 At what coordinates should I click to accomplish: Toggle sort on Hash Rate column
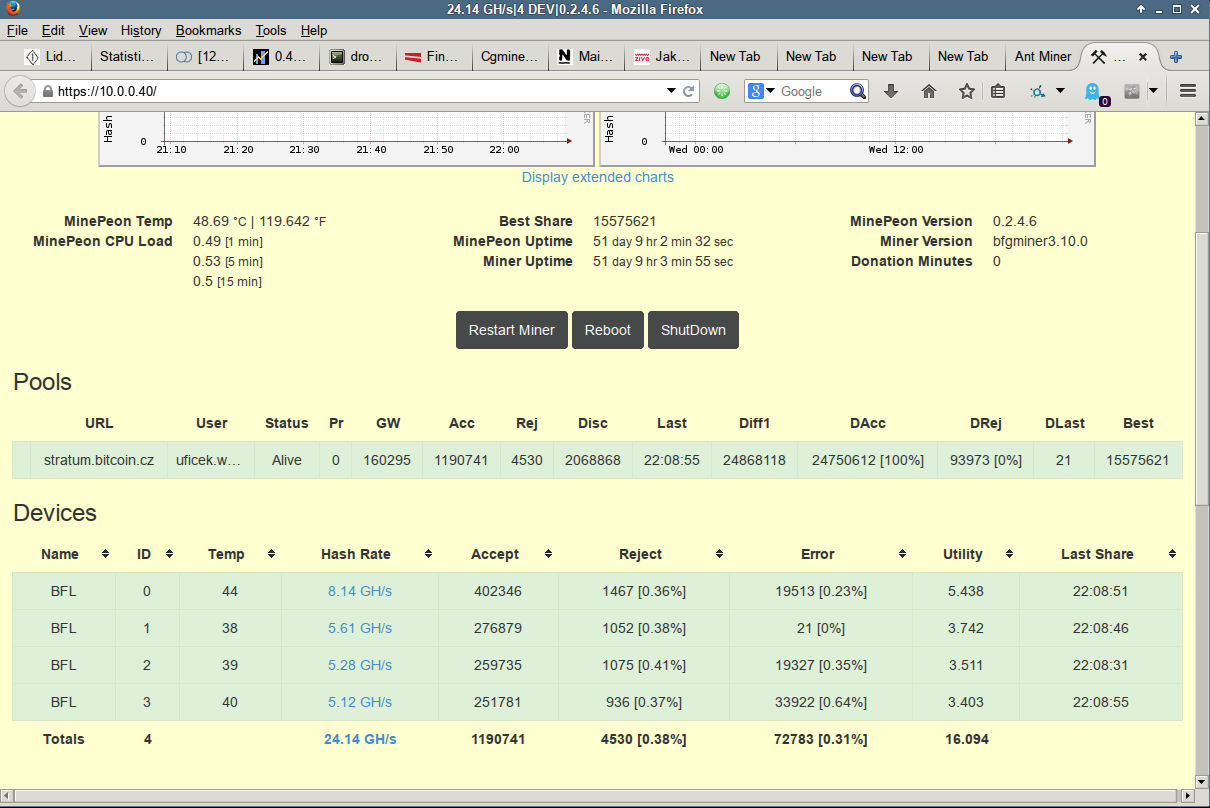(x=428, y=554)
